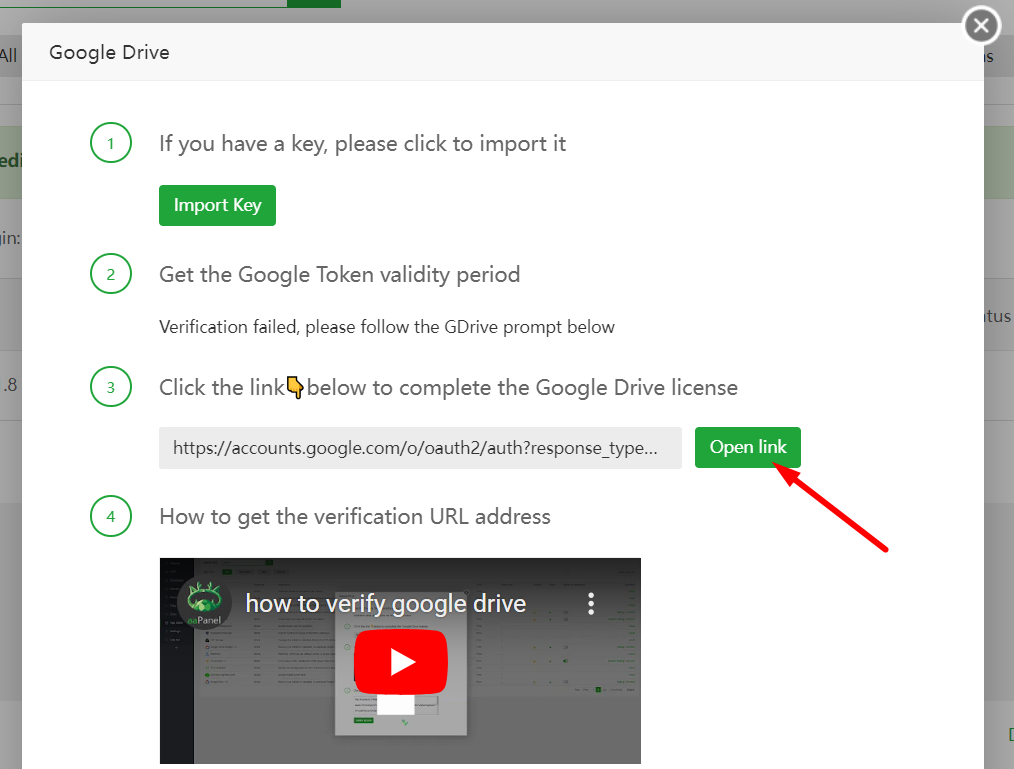Click 'Click the link below to complete the Google Drive license'
This screenshot has height=769, width=1014.
click(x=448, y=387)
